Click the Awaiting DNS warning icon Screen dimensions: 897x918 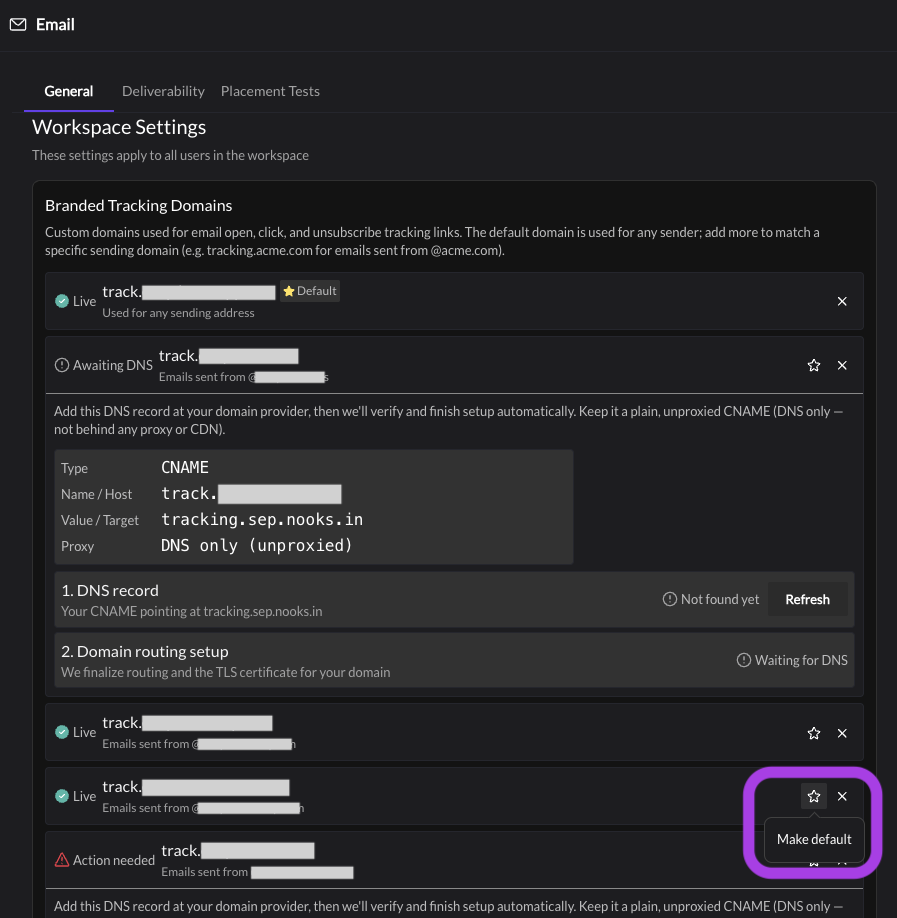(x=61, y=365)
